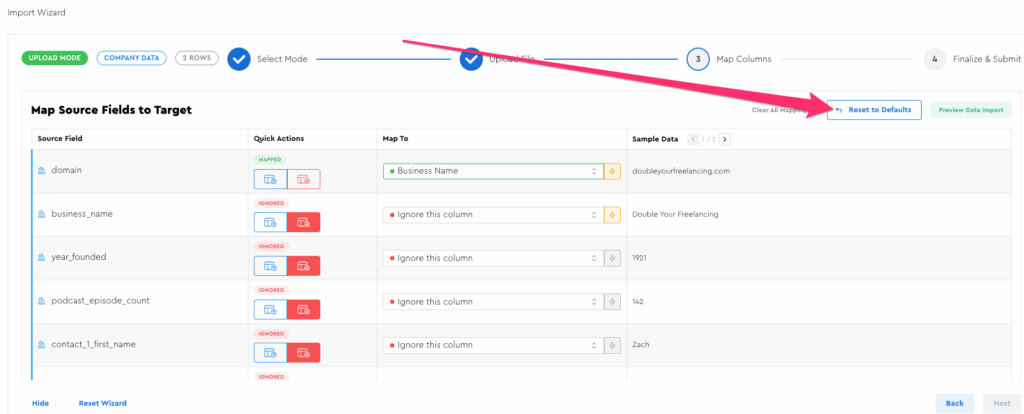Toggle ignore action for domain row

point(303,179)
